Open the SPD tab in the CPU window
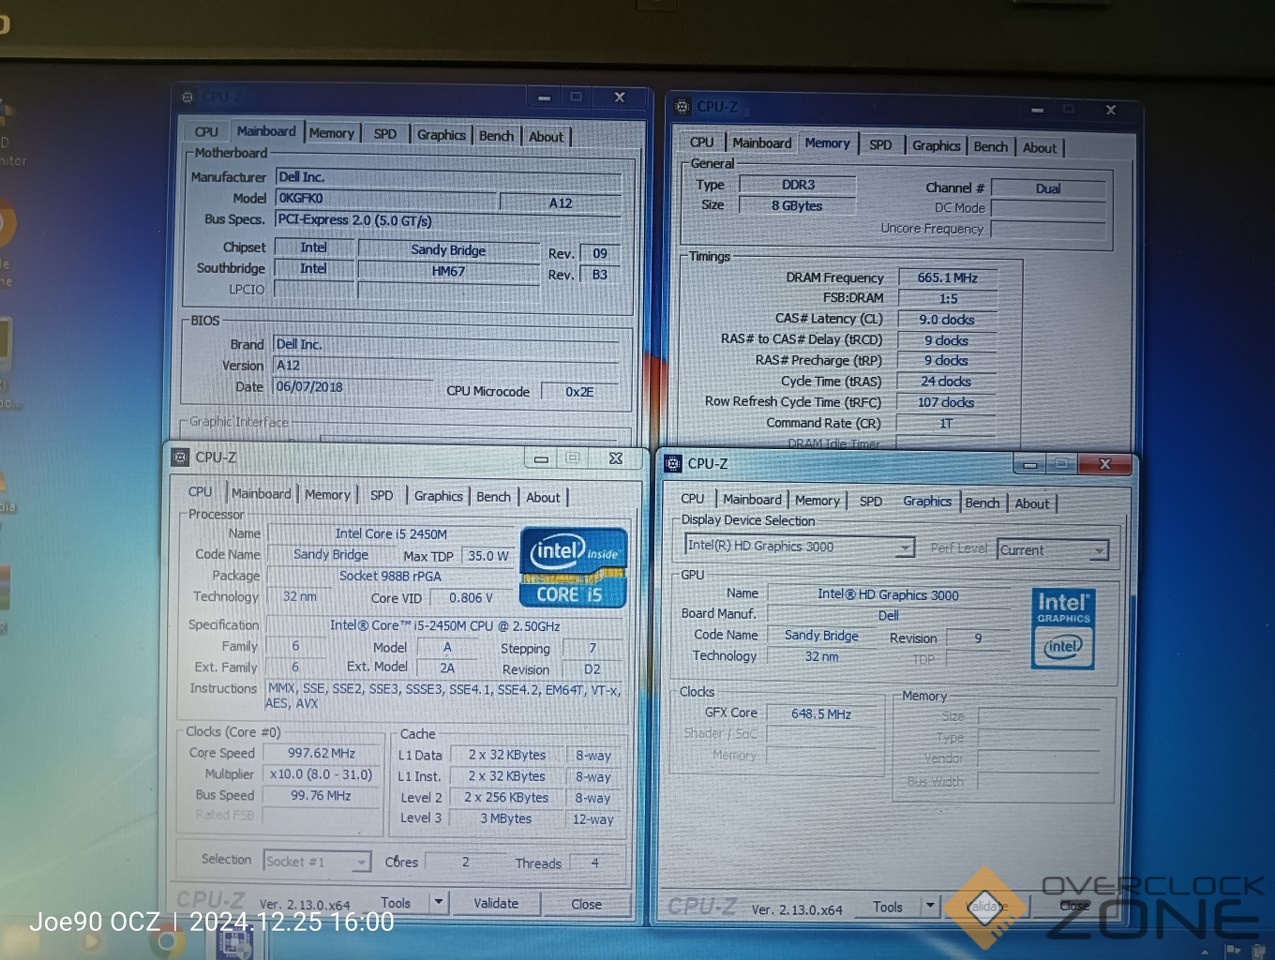Screen dimensions: 1275x960 click(x=382, y=495)
